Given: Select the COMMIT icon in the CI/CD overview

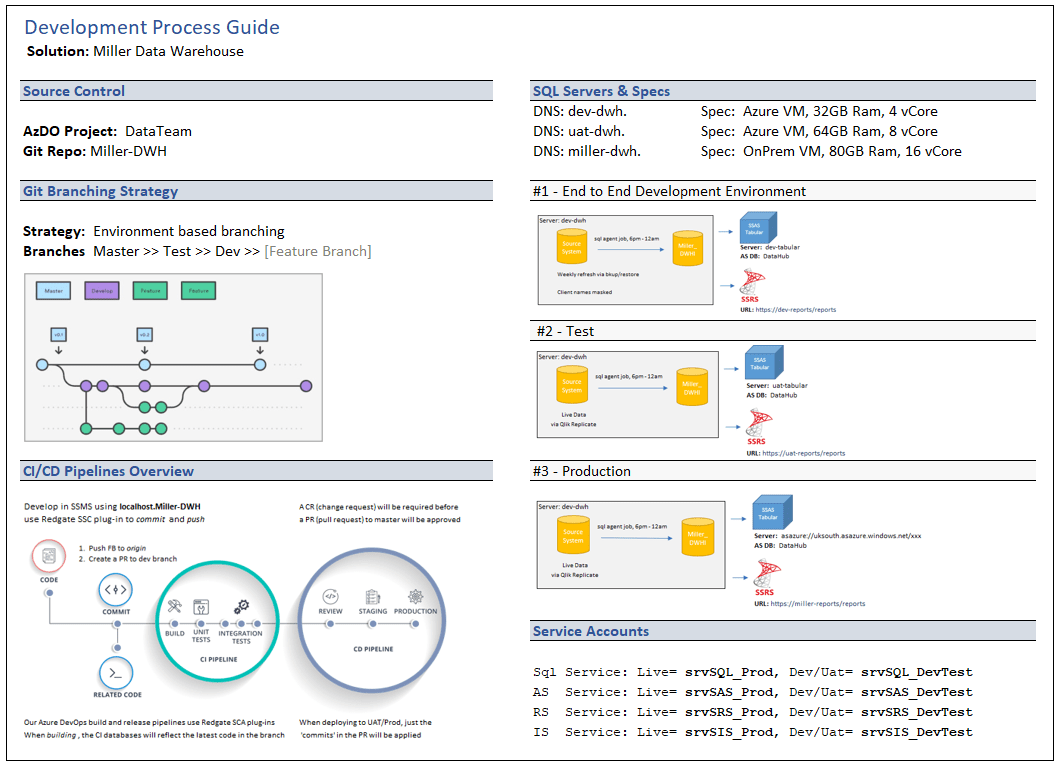Looking at the screenshot, I should [x=115, y=591].
